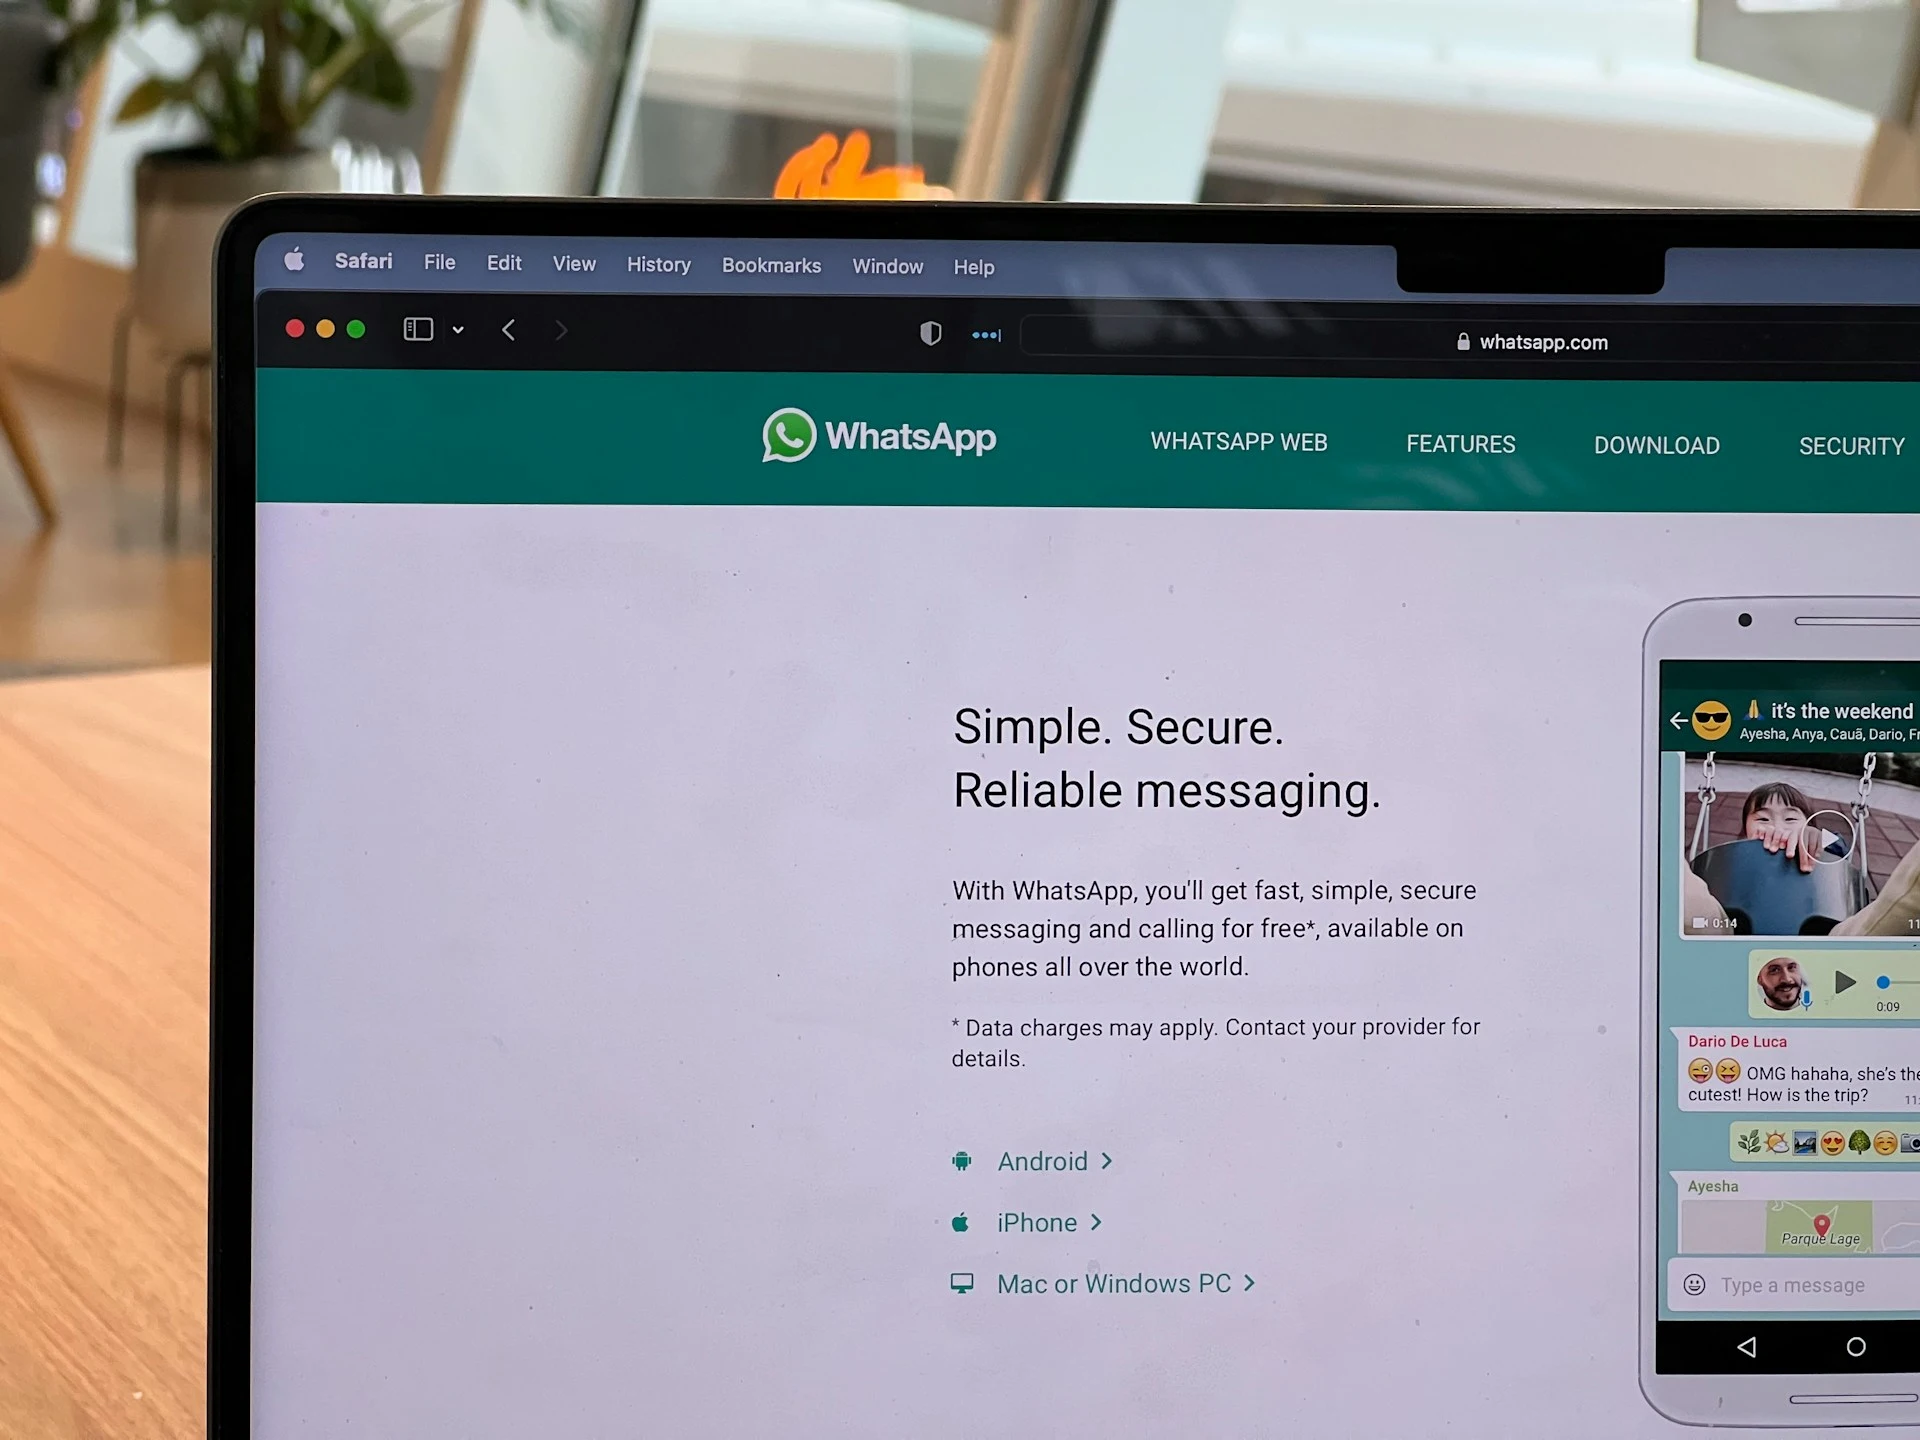
Task: Expand the Safari Window menu
Action: coord(887,265)
